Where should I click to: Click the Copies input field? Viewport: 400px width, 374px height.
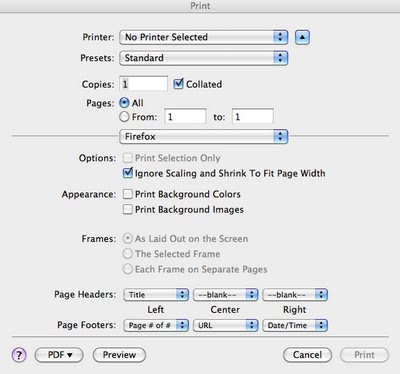(144, 84)
